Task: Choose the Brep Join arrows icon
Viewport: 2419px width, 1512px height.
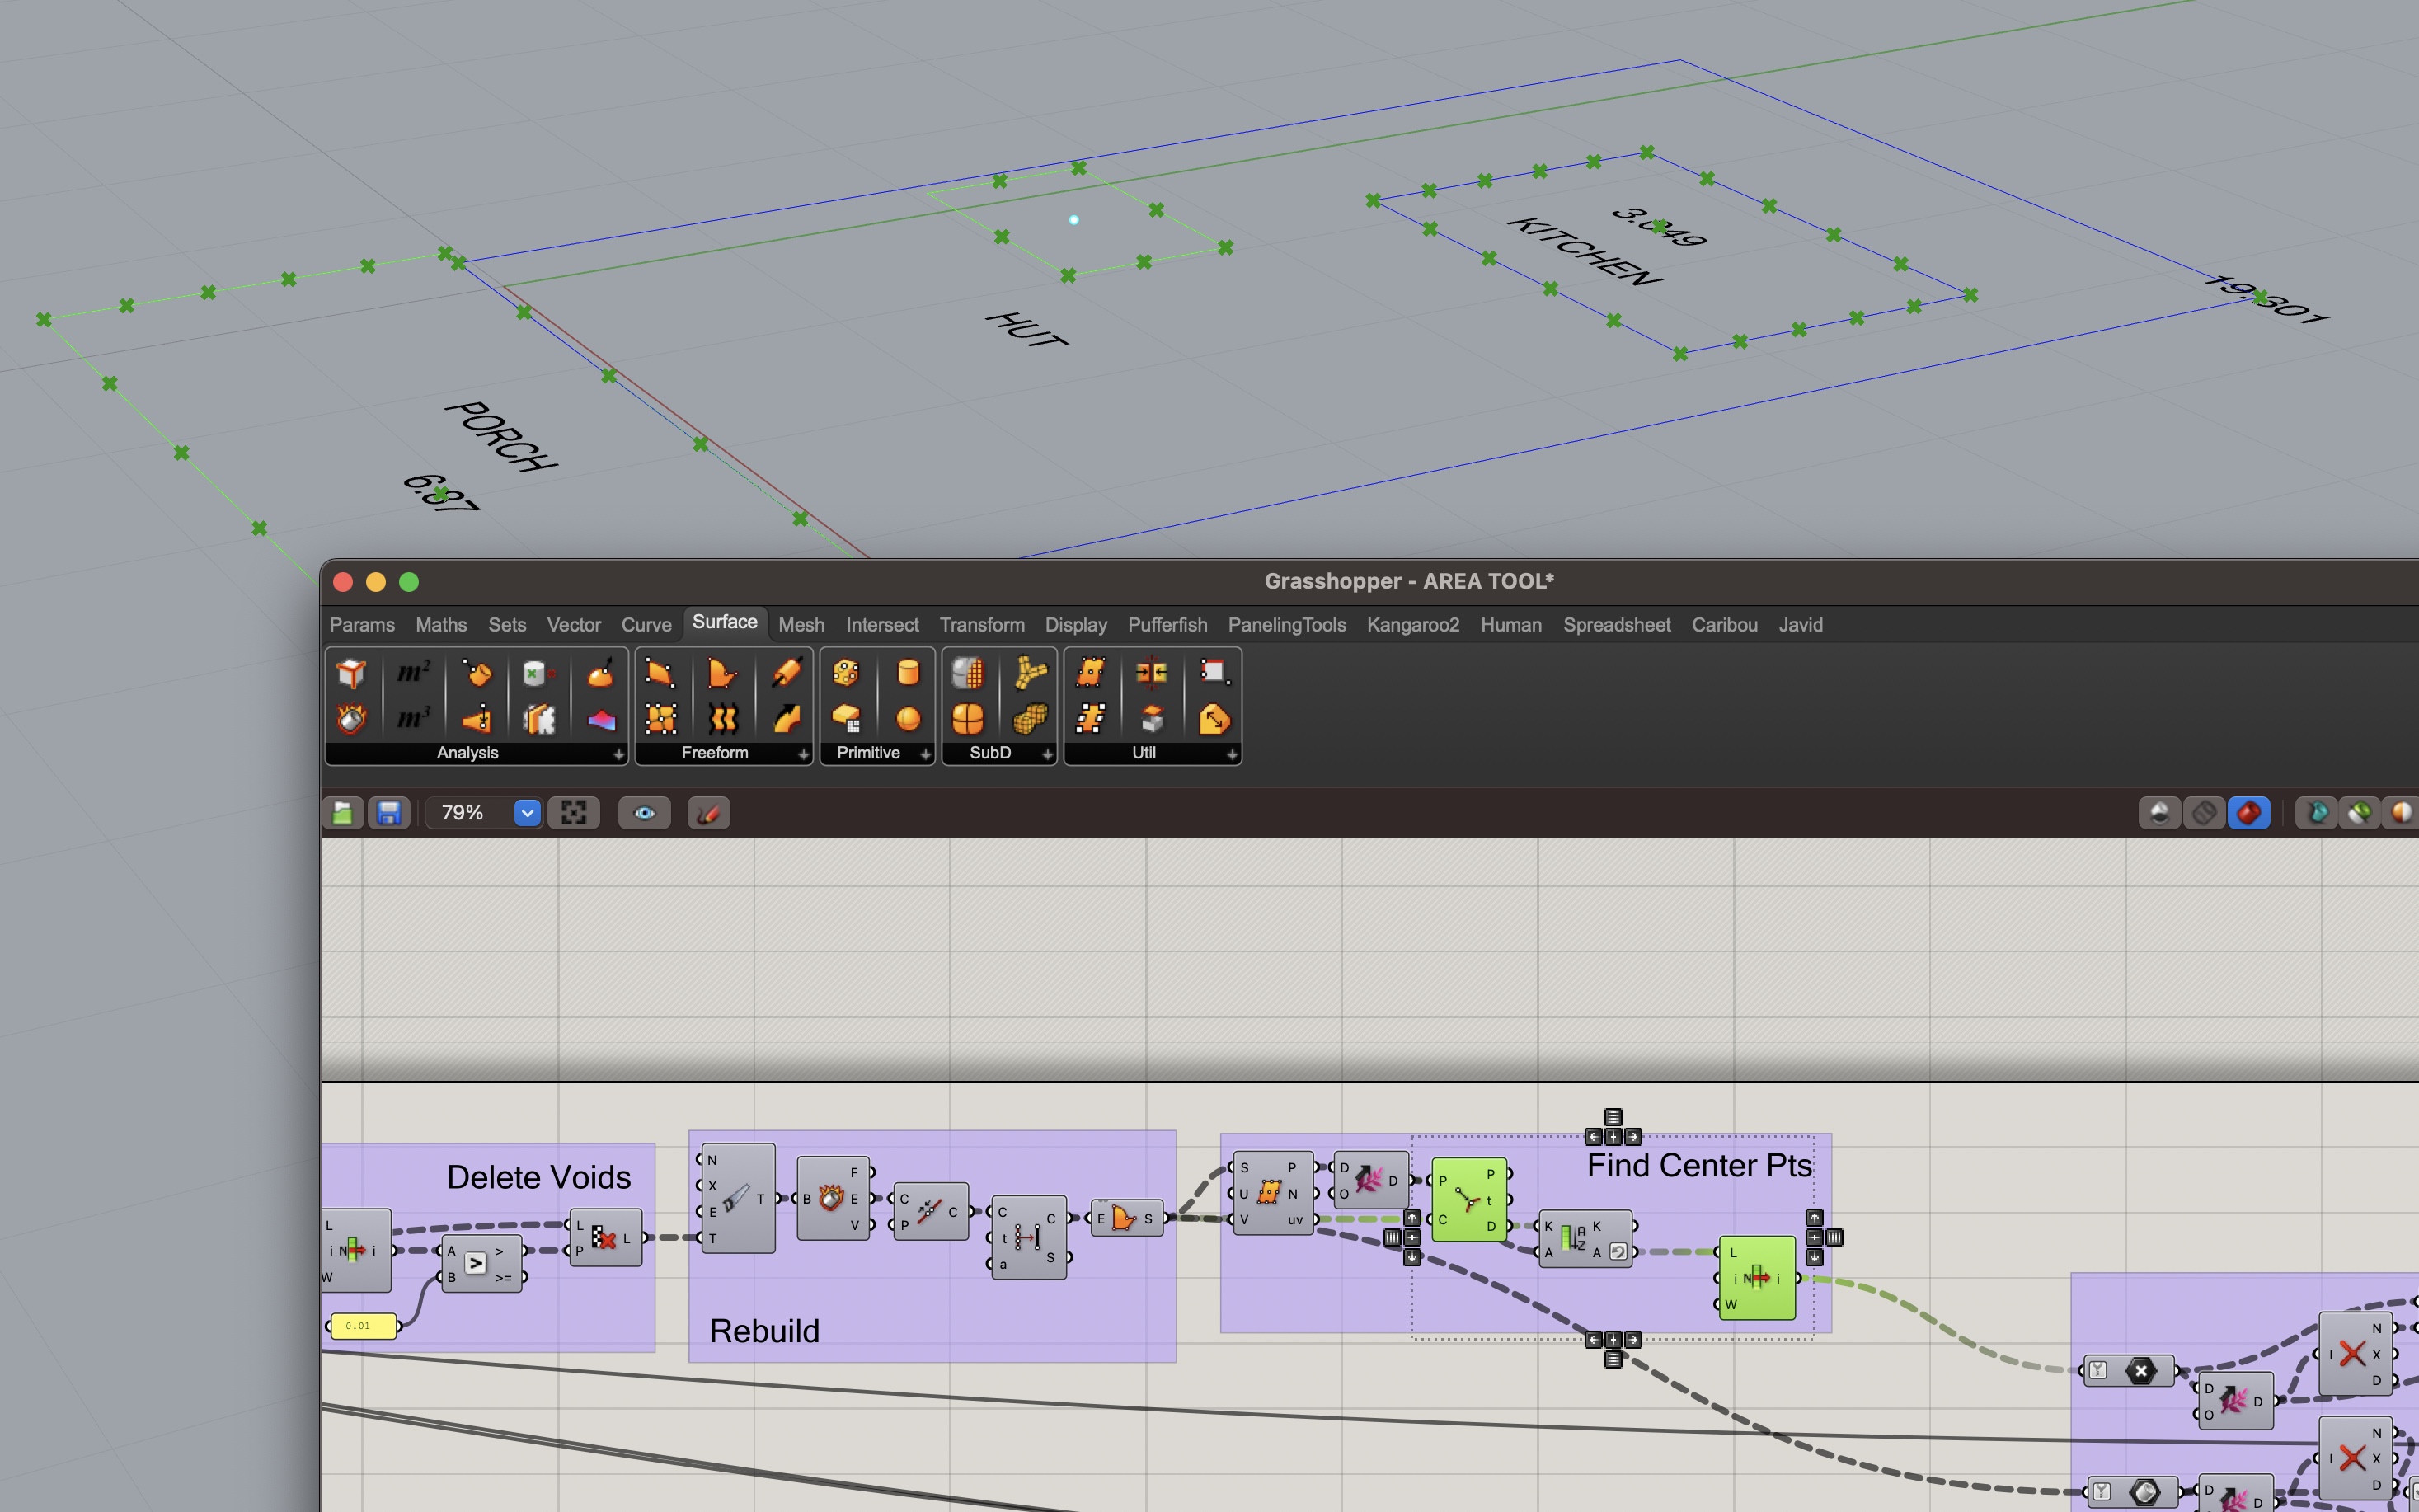Action: click(x=1152, y=673)
